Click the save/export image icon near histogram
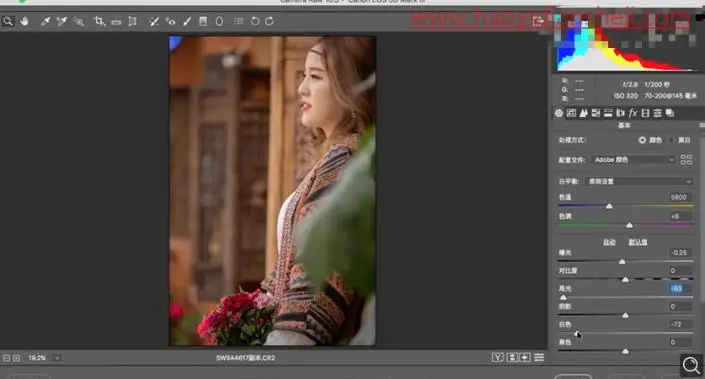 pyautogui.click(x=538, y=21)
